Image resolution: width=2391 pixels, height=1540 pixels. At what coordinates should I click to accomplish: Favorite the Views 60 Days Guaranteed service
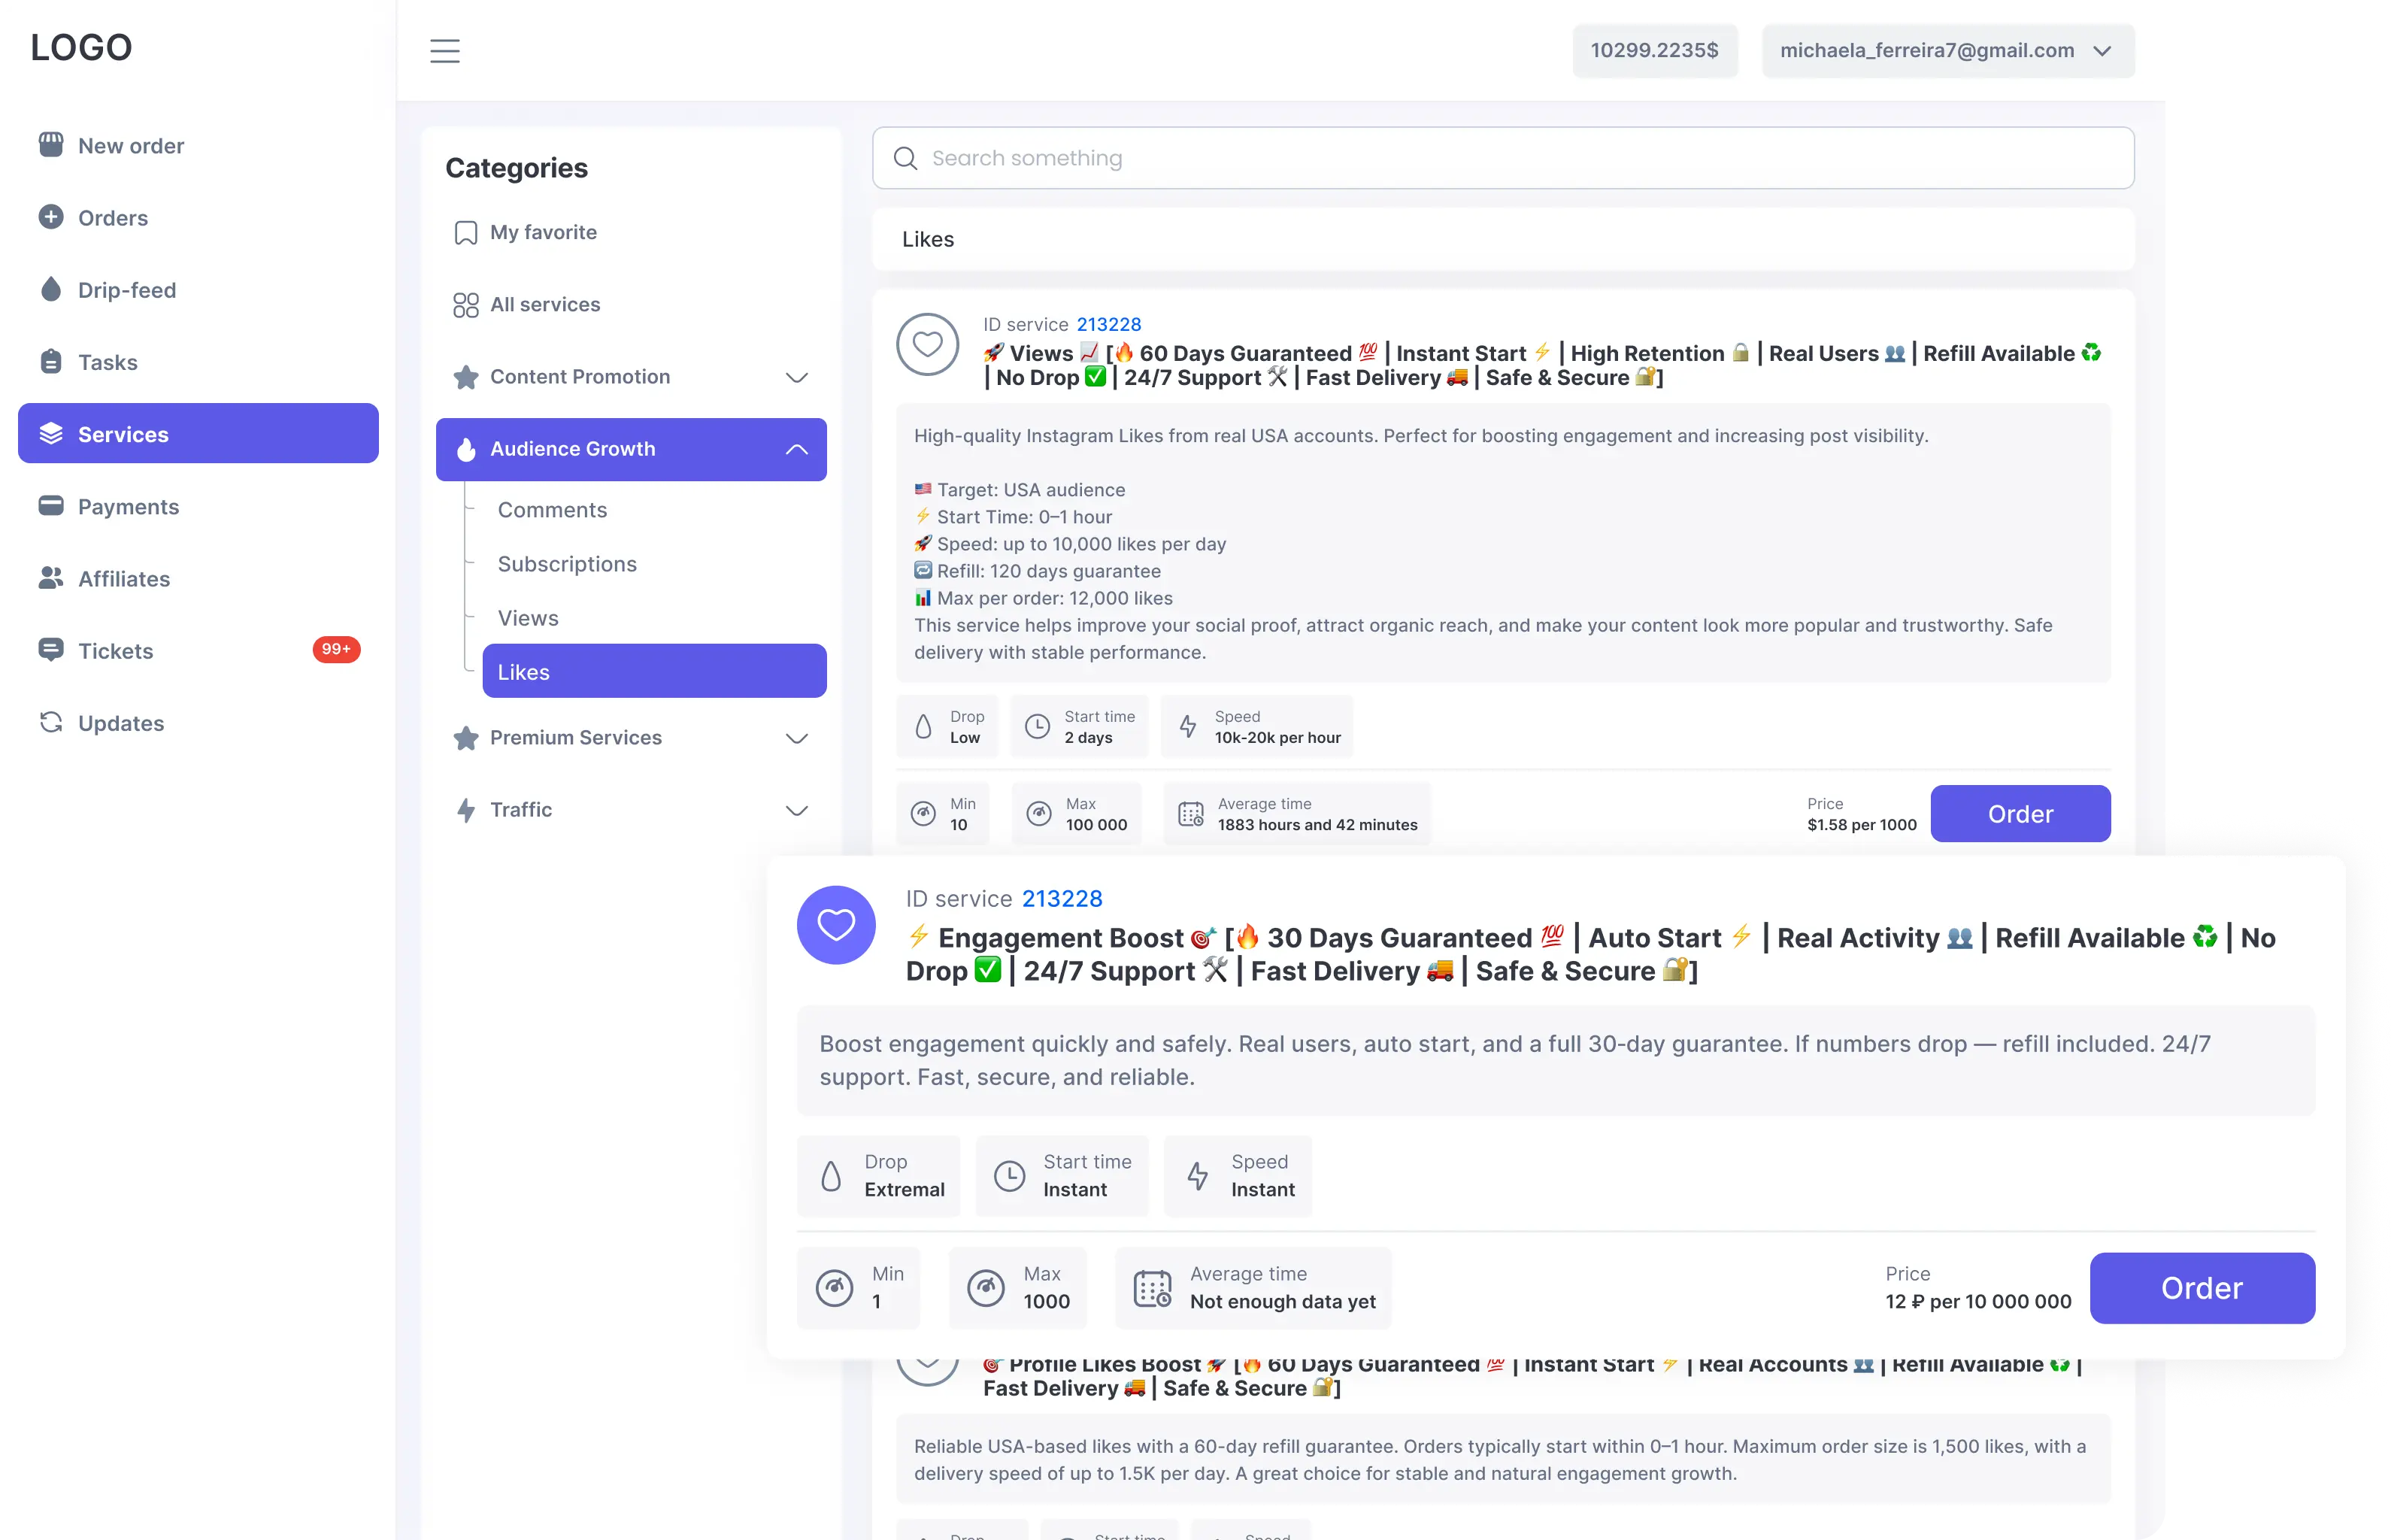click(928, 344)
